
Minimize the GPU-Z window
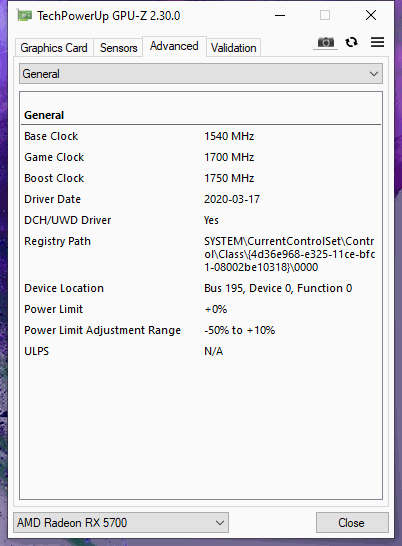pyautogui.click(x=280, y=16)
